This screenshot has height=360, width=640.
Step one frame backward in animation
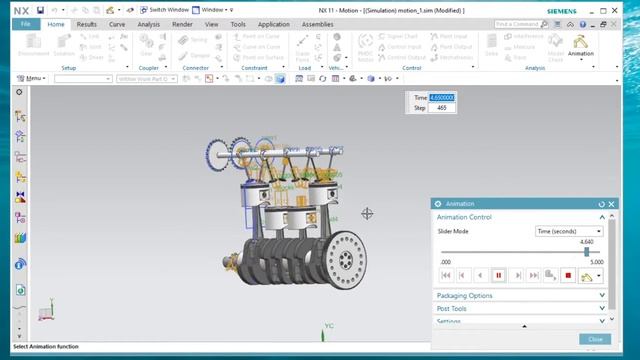click(463, 276)
